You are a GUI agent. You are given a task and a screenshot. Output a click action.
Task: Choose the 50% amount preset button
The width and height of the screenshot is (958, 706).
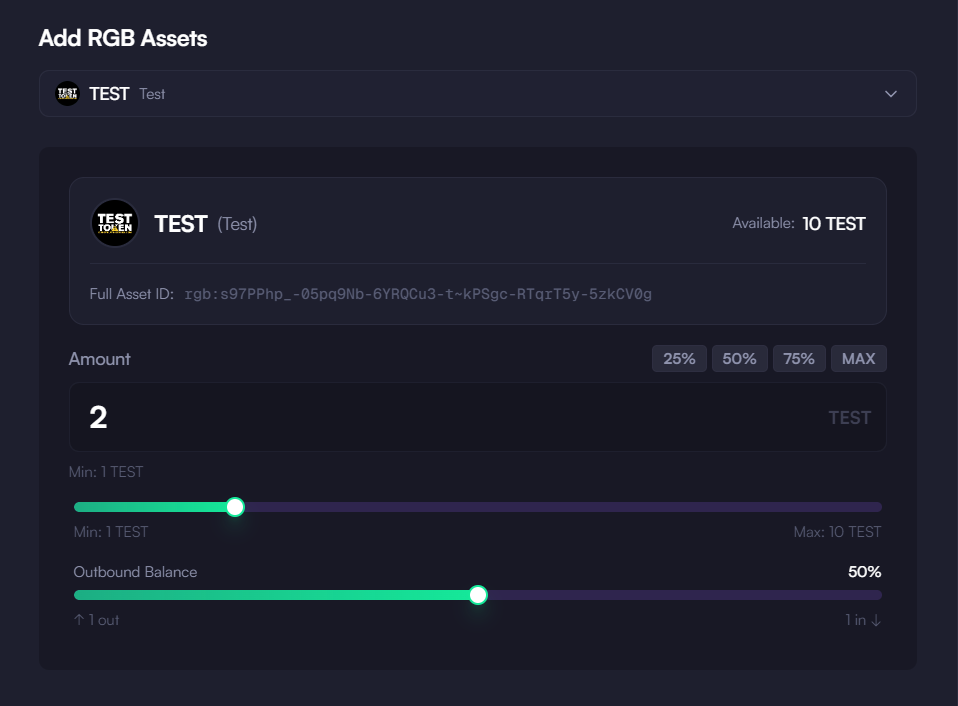point(739,358)
